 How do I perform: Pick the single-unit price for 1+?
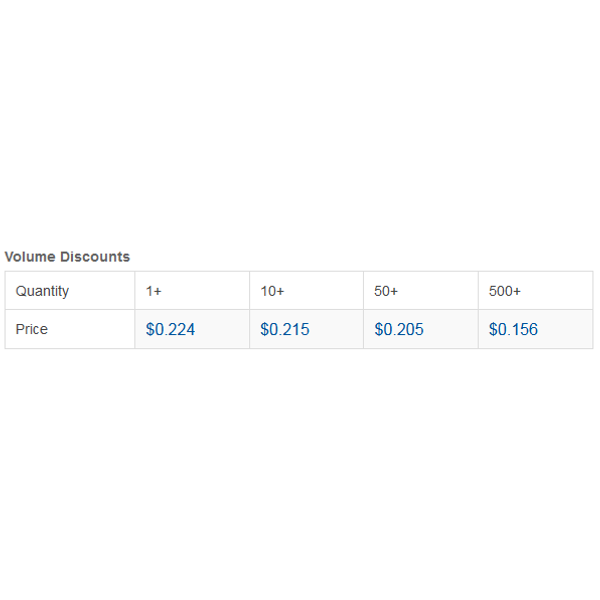170,329
